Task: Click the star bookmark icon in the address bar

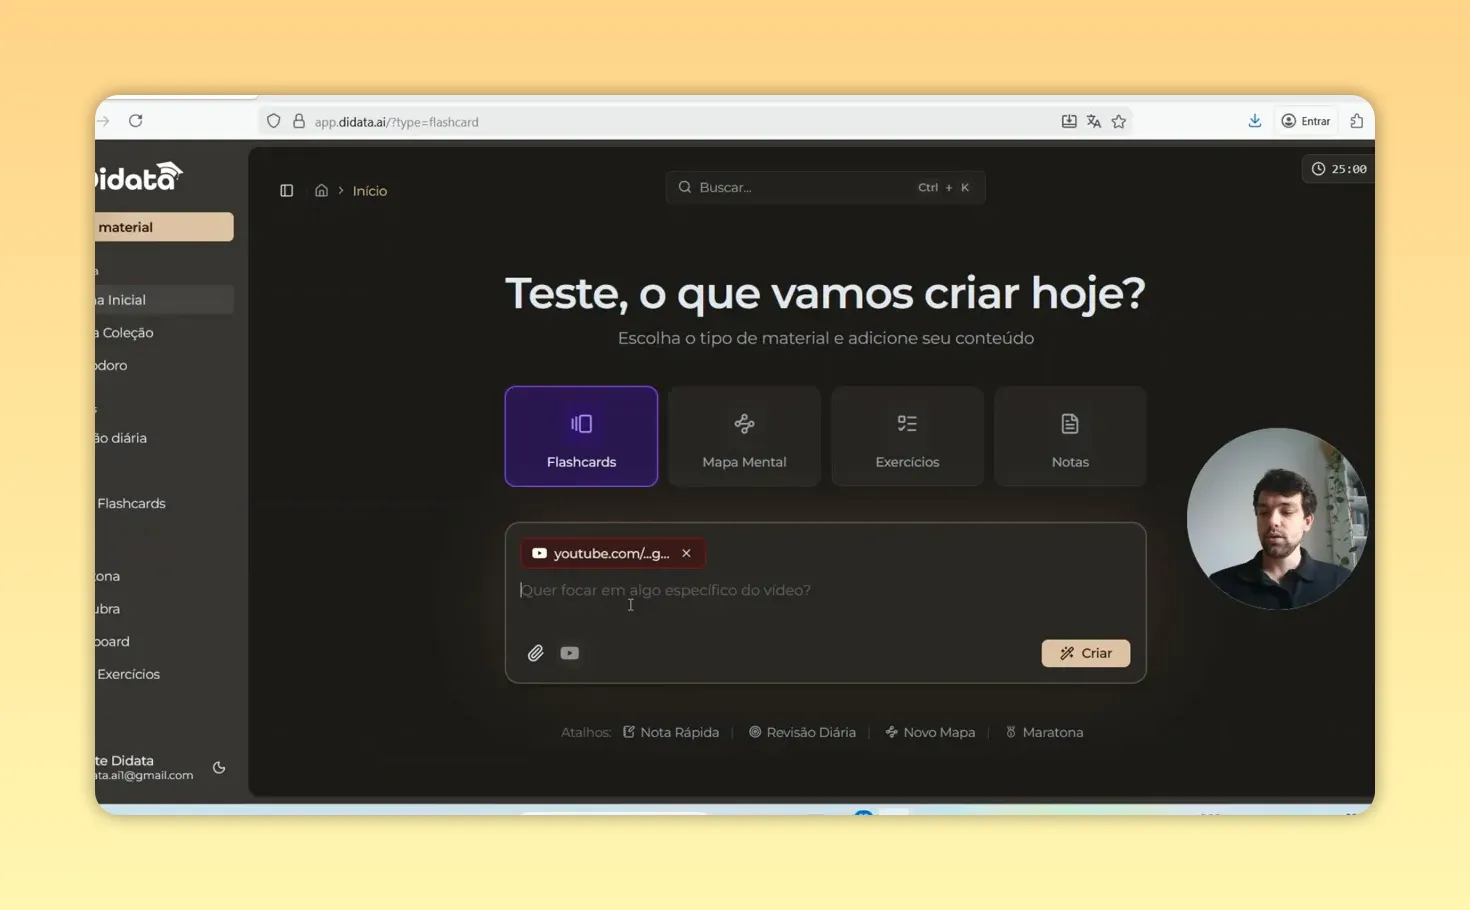Action: tap(1119, 120)
